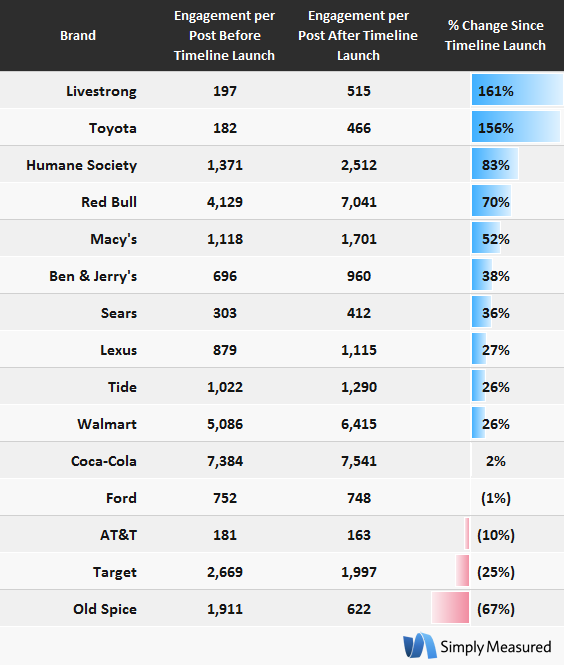Viewport: 564px width, 665px height.
Task: Select the Brand column header
Action: (x=78, y=35)
